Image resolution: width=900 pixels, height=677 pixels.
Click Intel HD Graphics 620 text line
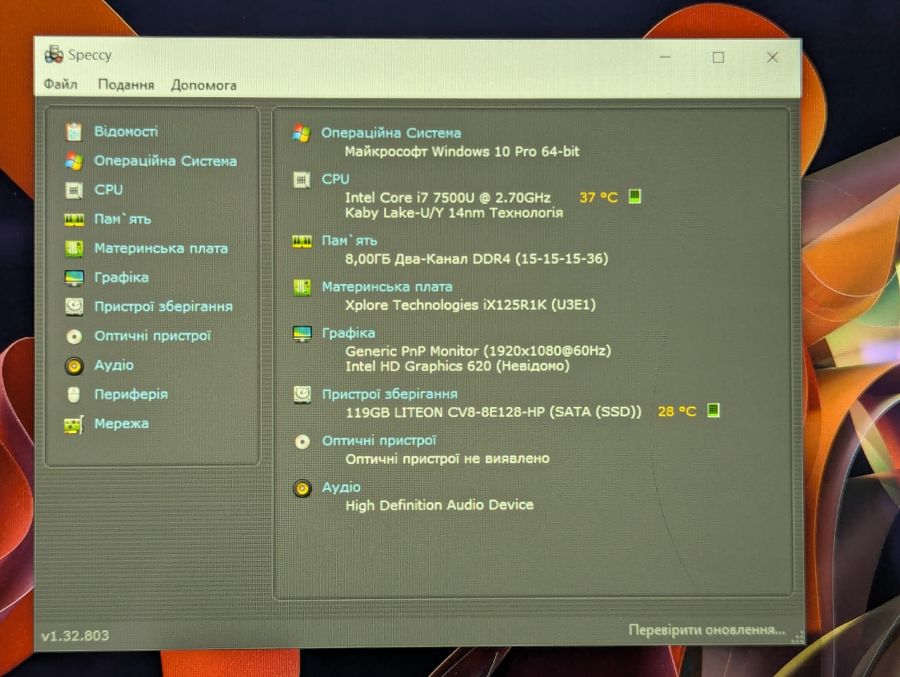(x=457, y=366)
